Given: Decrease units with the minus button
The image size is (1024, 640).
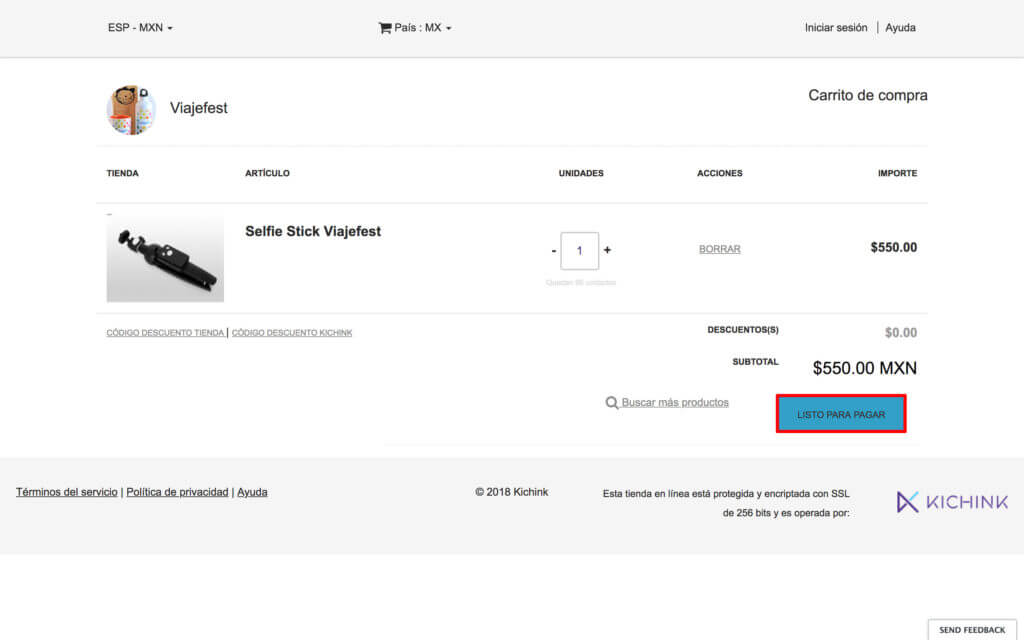Looking at the screenshot, I should point(554,250).
